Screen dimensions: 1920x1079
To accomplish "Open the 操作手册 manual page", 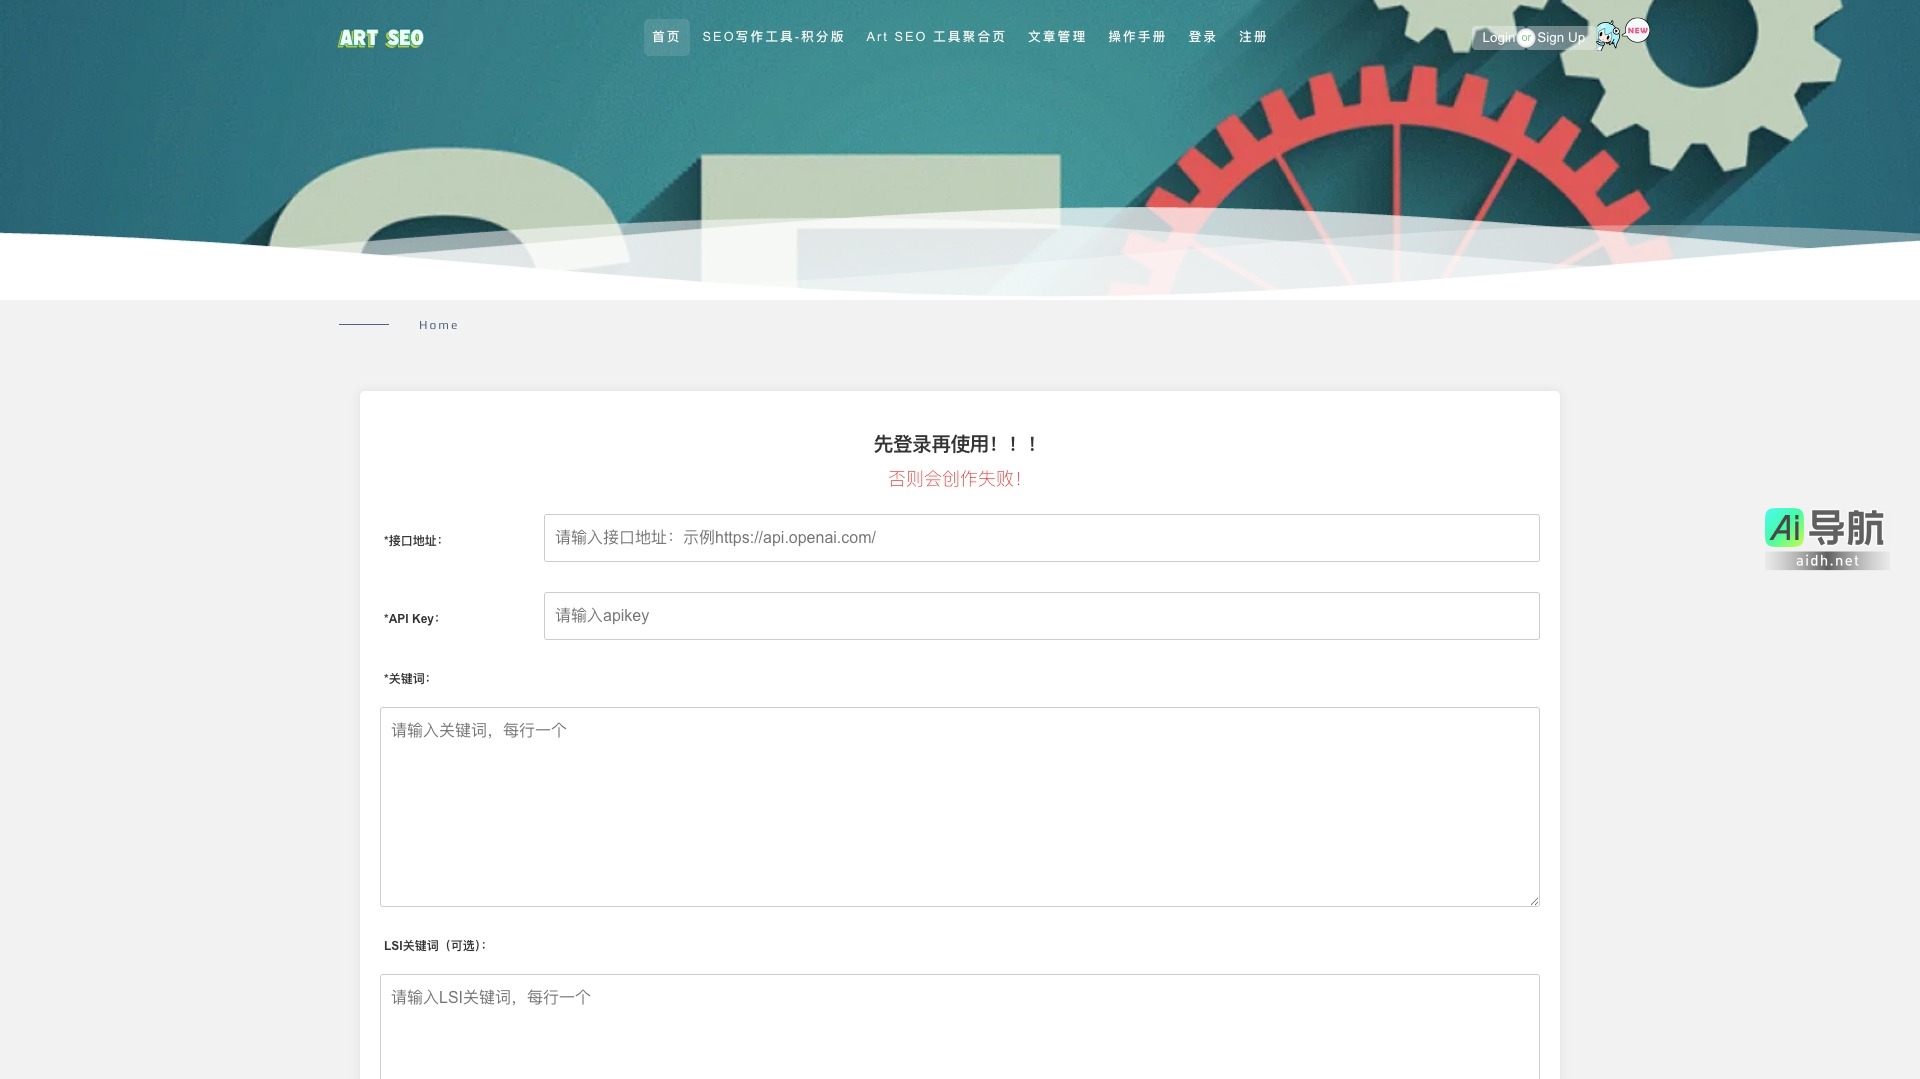I will click(x=1136, y=36).
